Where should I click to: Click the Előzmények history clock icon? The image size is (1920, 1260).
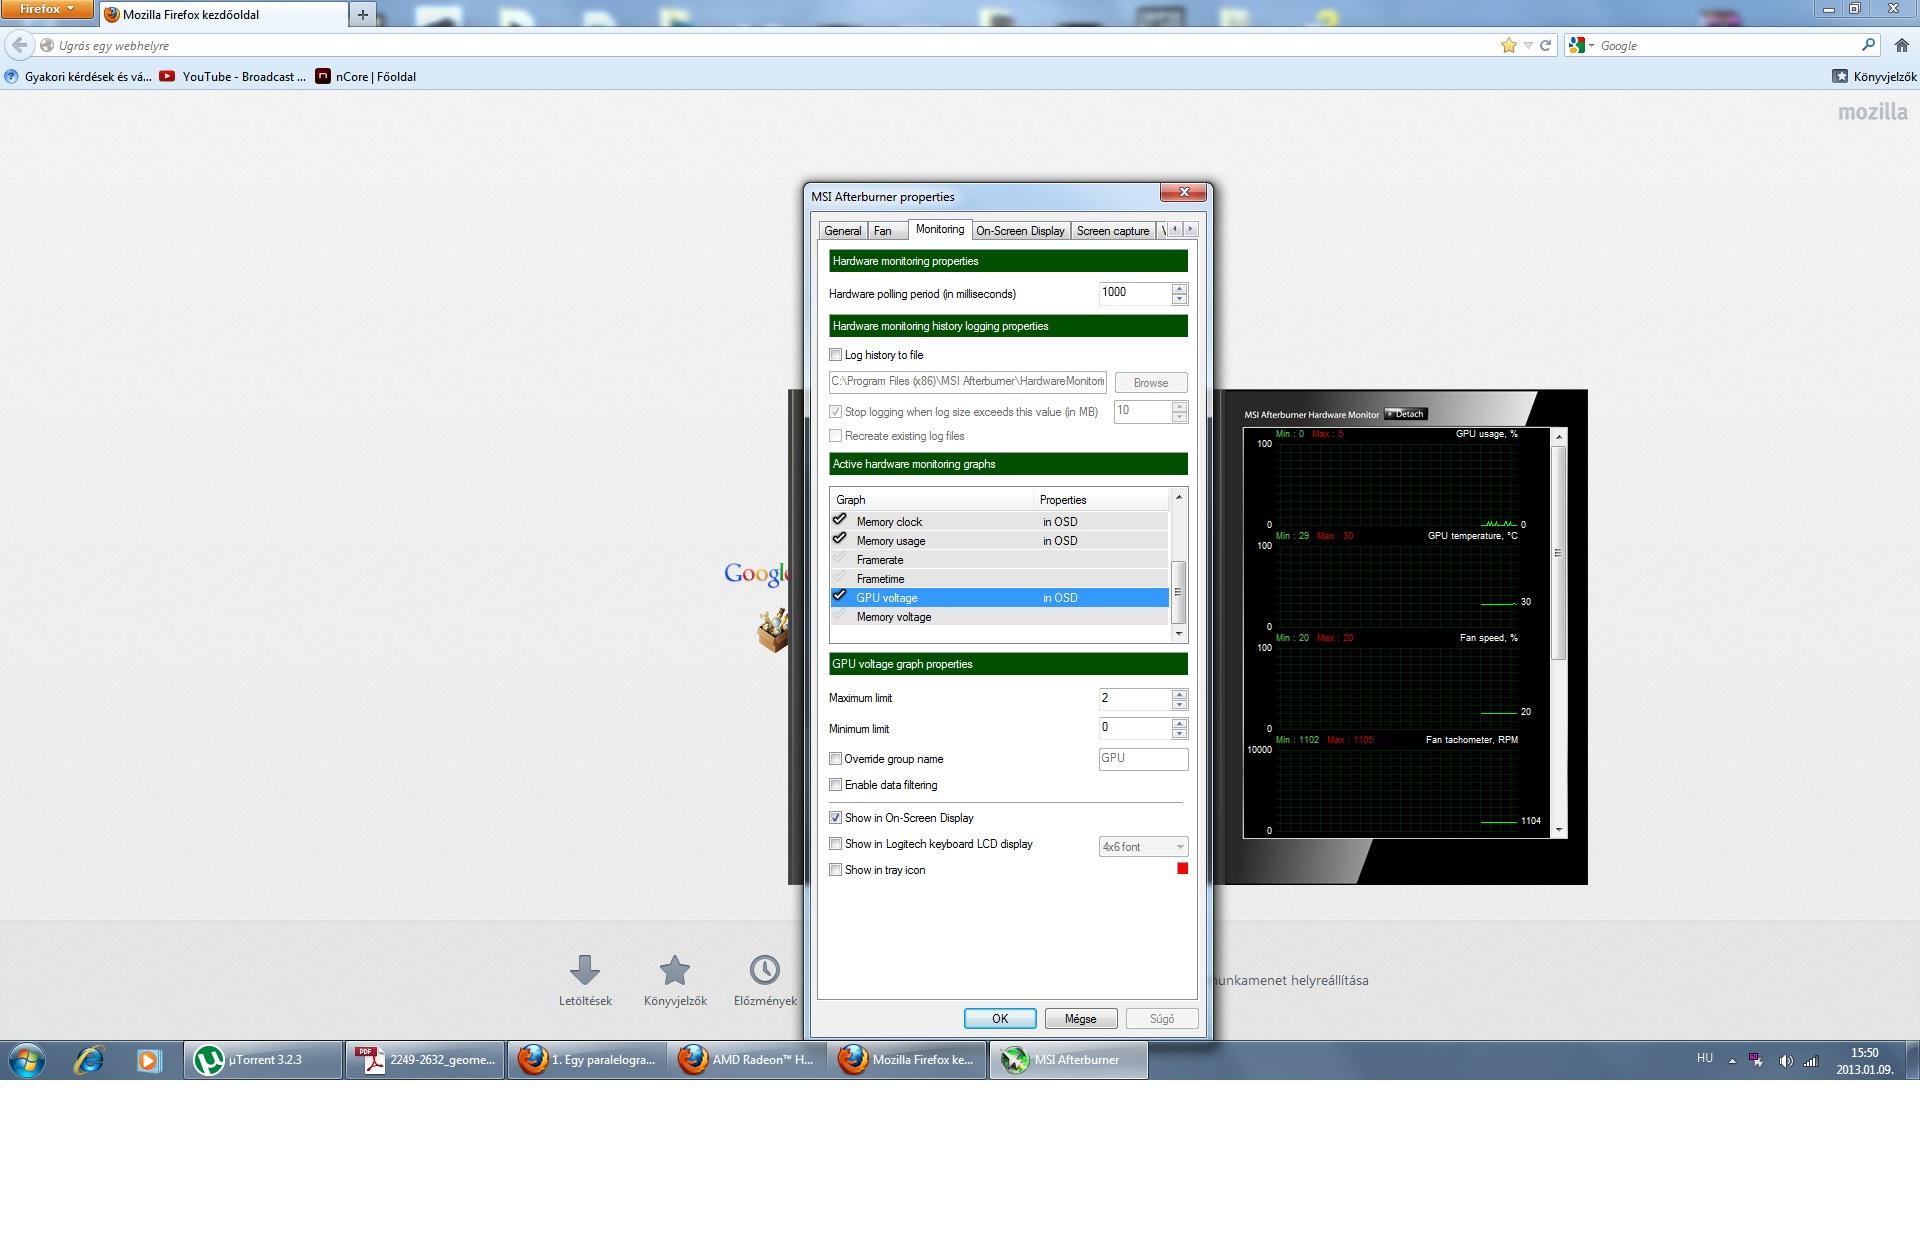tap(765, 970)
